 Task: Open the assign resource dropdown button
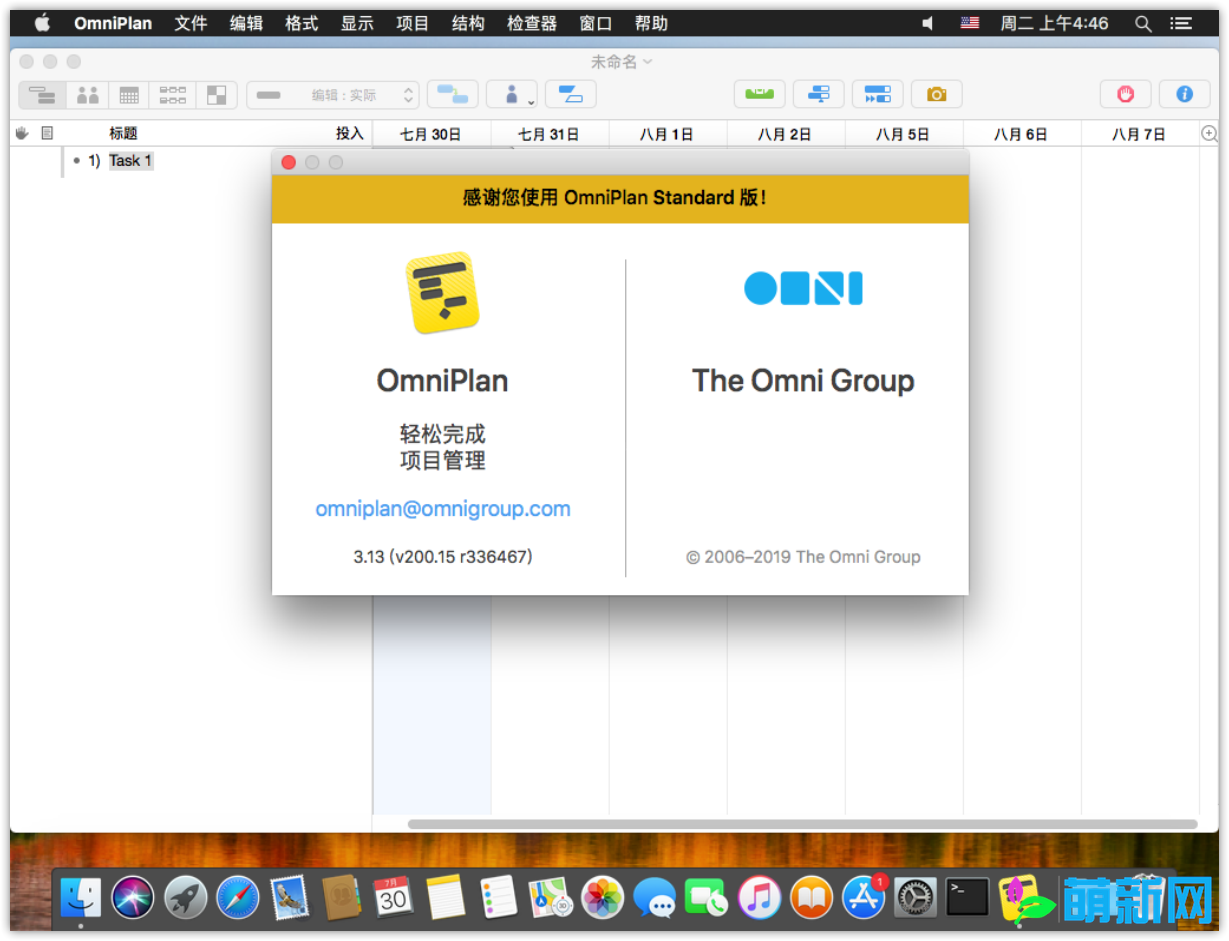click(x=512, y=95)
